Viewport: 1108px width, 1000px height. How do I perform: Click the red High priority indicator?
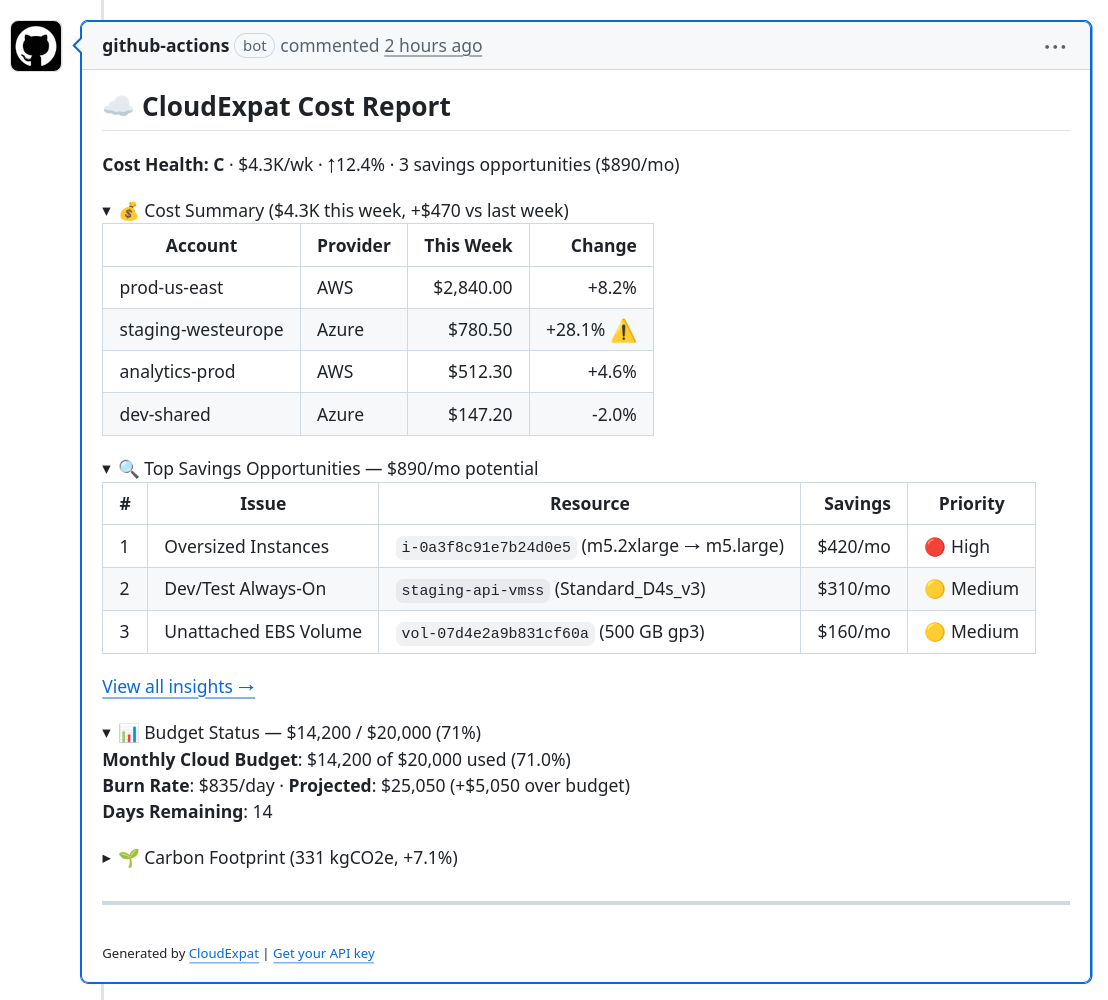[x=935, y=547]
